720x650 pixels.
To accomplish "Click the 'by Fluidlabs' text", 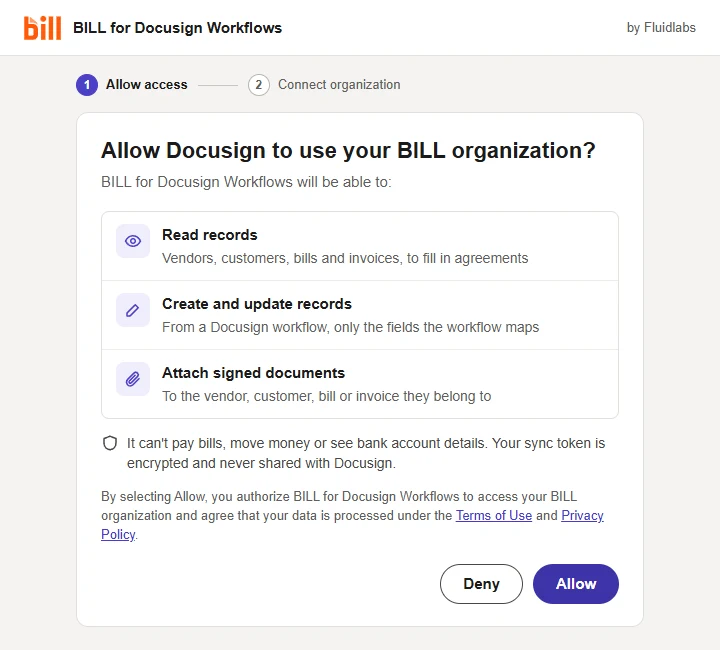I will click(x=661, y=28).
